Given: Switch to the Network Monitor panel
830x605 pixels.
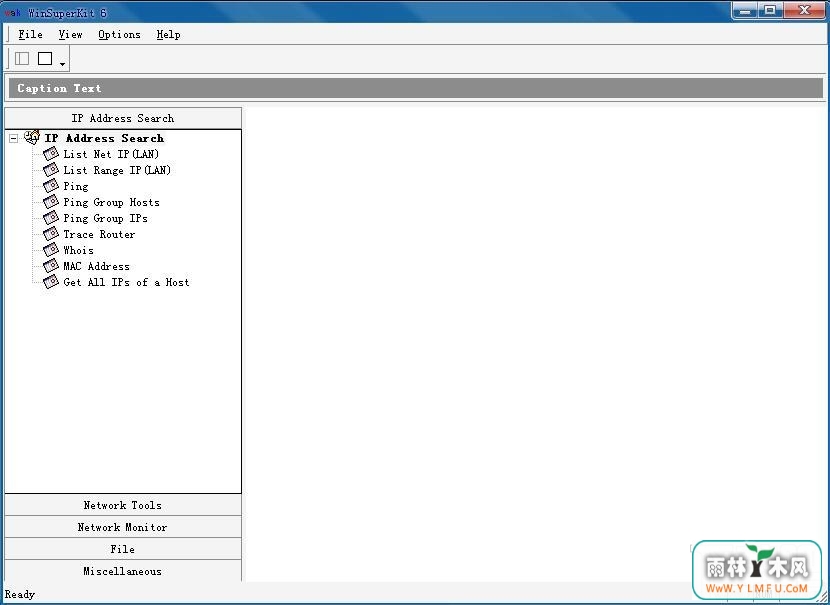Looking at the screenshot, I should 123,527.
